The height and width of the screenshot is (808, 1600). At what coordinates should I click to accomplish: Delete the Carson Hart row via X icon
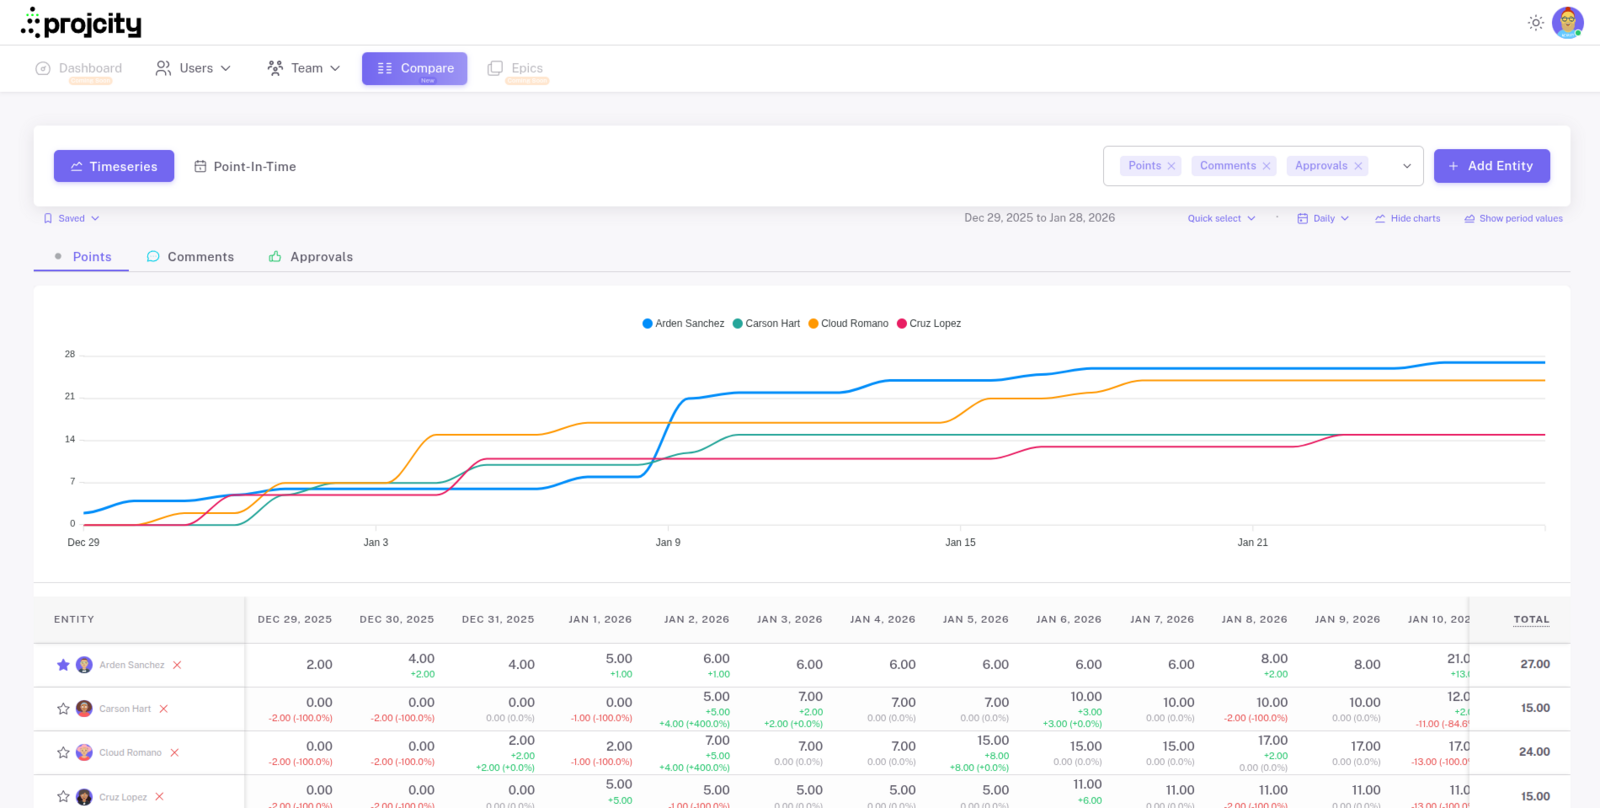tap(164, 709)
